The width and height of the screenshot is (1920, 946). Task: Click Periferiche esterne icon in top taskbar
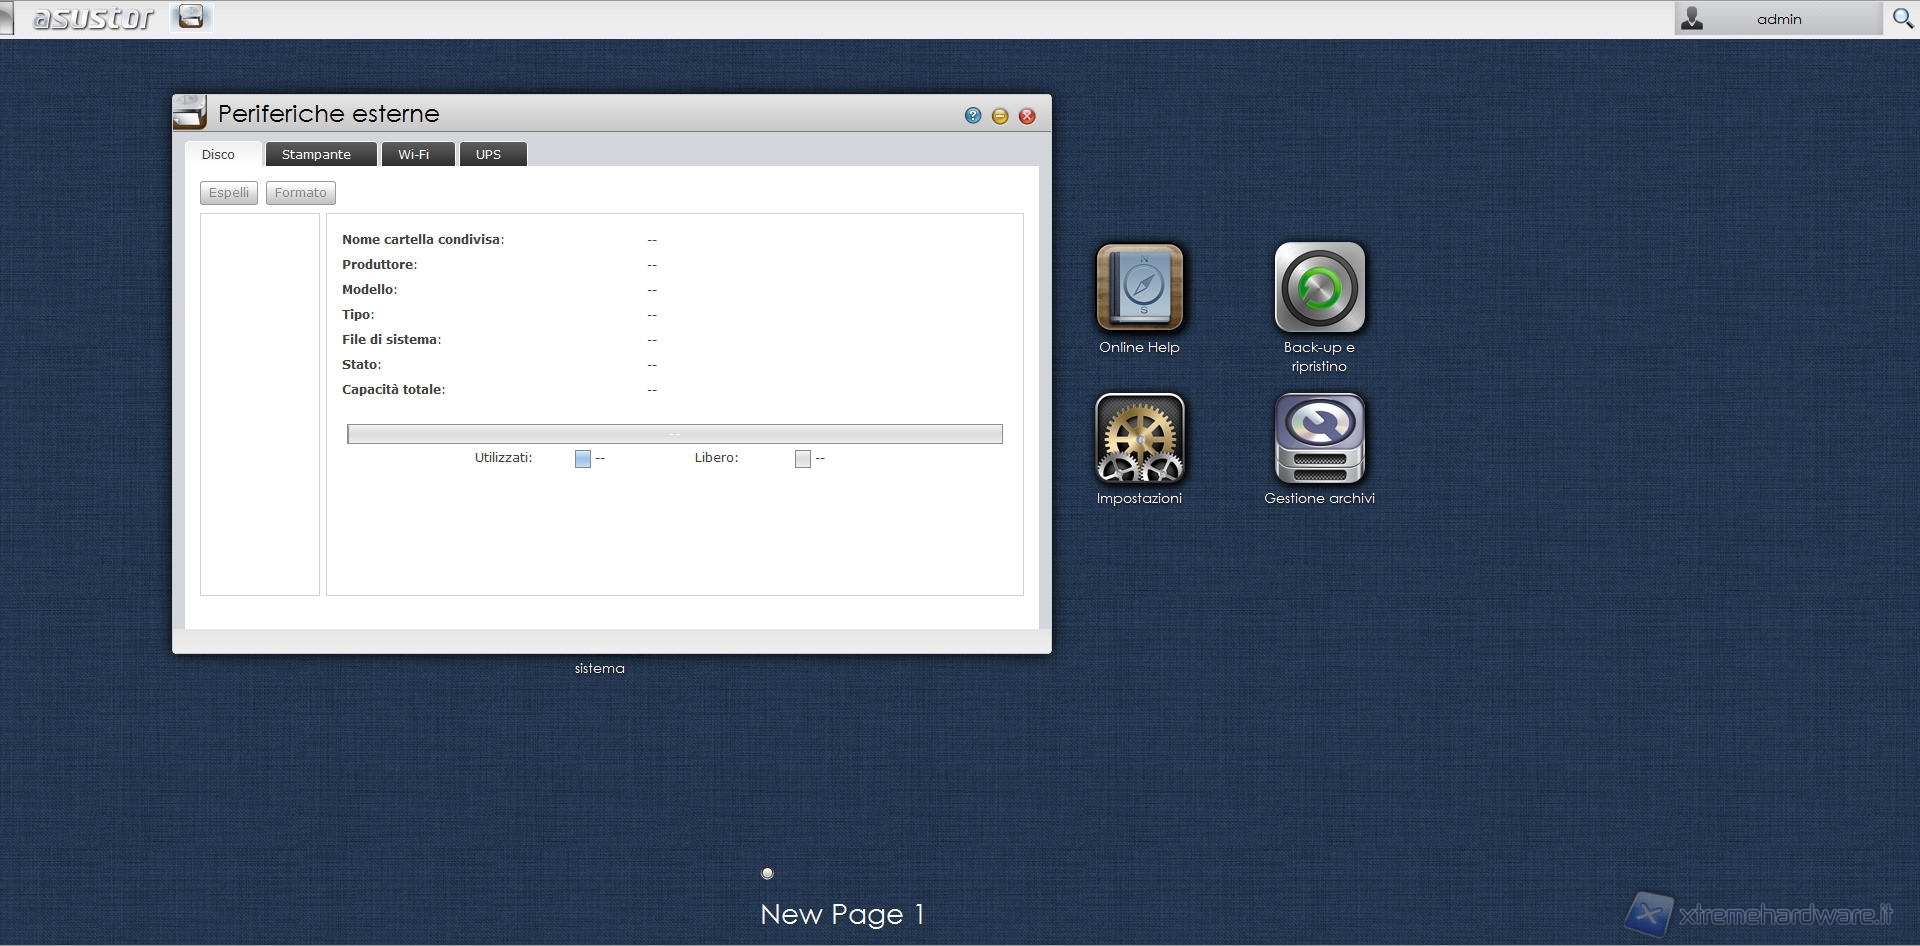click(190, 17)
